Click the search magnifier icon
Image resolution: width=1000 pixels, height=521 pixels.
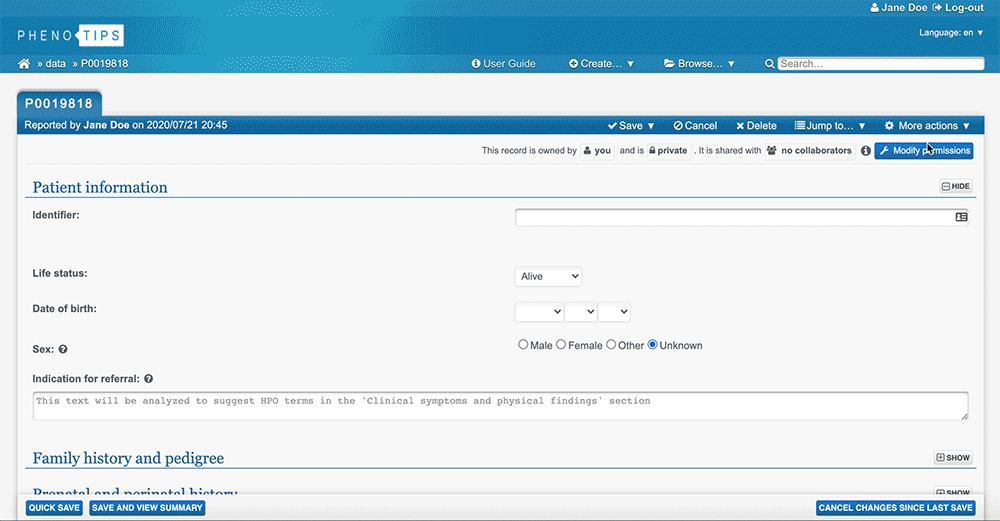[x=769, y=64]
